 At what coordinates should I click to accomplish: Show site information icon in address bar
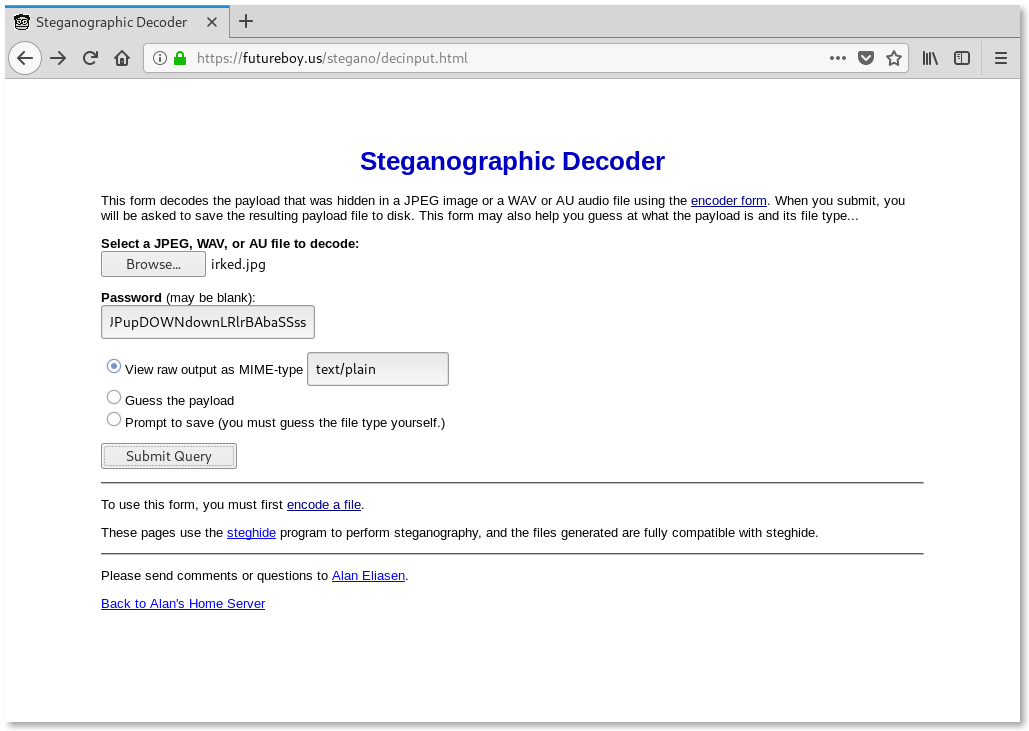[159, 58]
